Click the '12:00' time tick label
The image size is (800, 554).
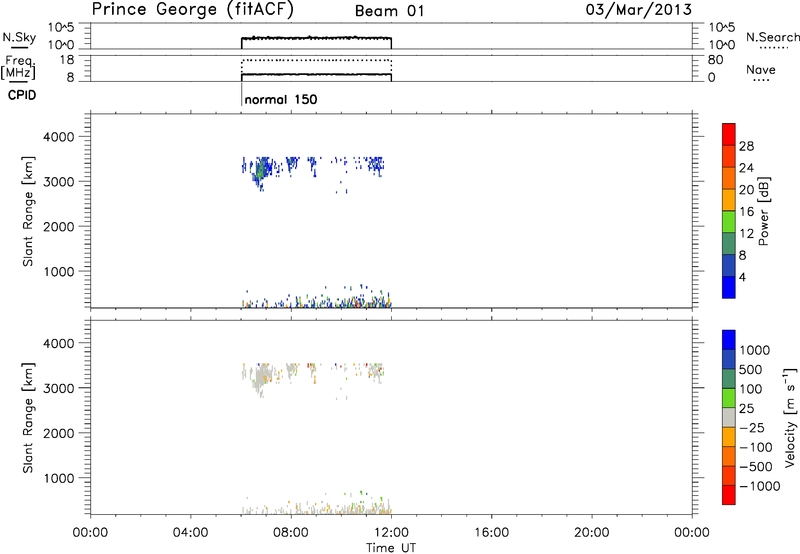coord(391,533)
